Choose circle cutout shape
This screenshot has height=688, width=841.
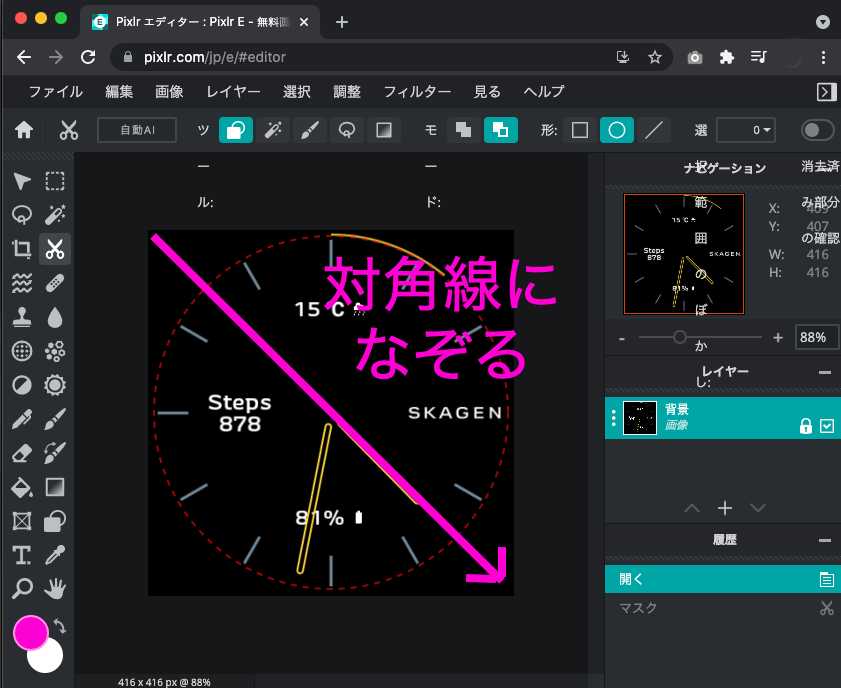pyautogui.click(x=617, y=130)
